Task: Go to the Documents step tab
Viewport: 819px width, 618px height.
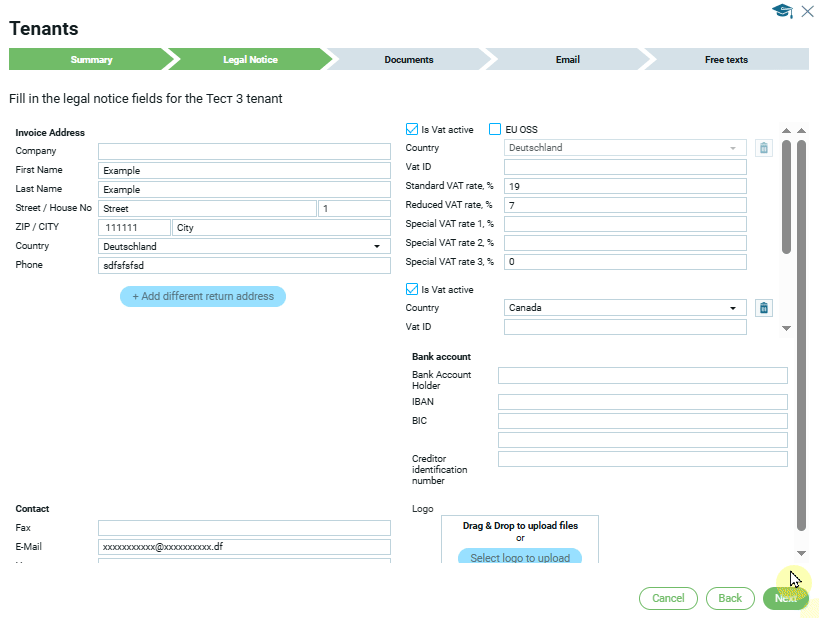Action: tap(408, 60)
